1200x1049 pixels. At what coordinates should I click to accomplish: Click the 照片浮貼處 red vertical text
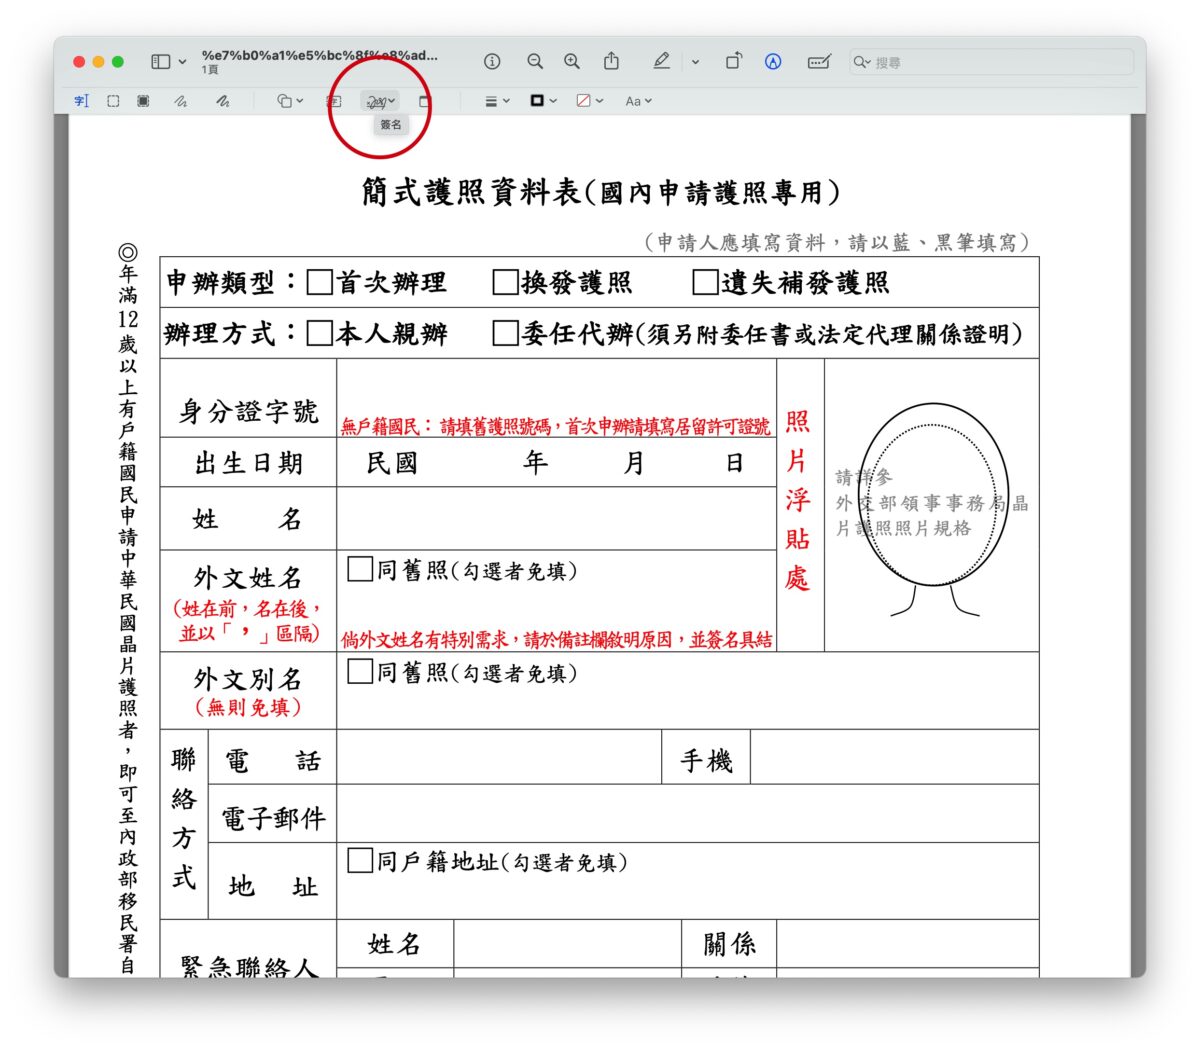coord(797,500)
